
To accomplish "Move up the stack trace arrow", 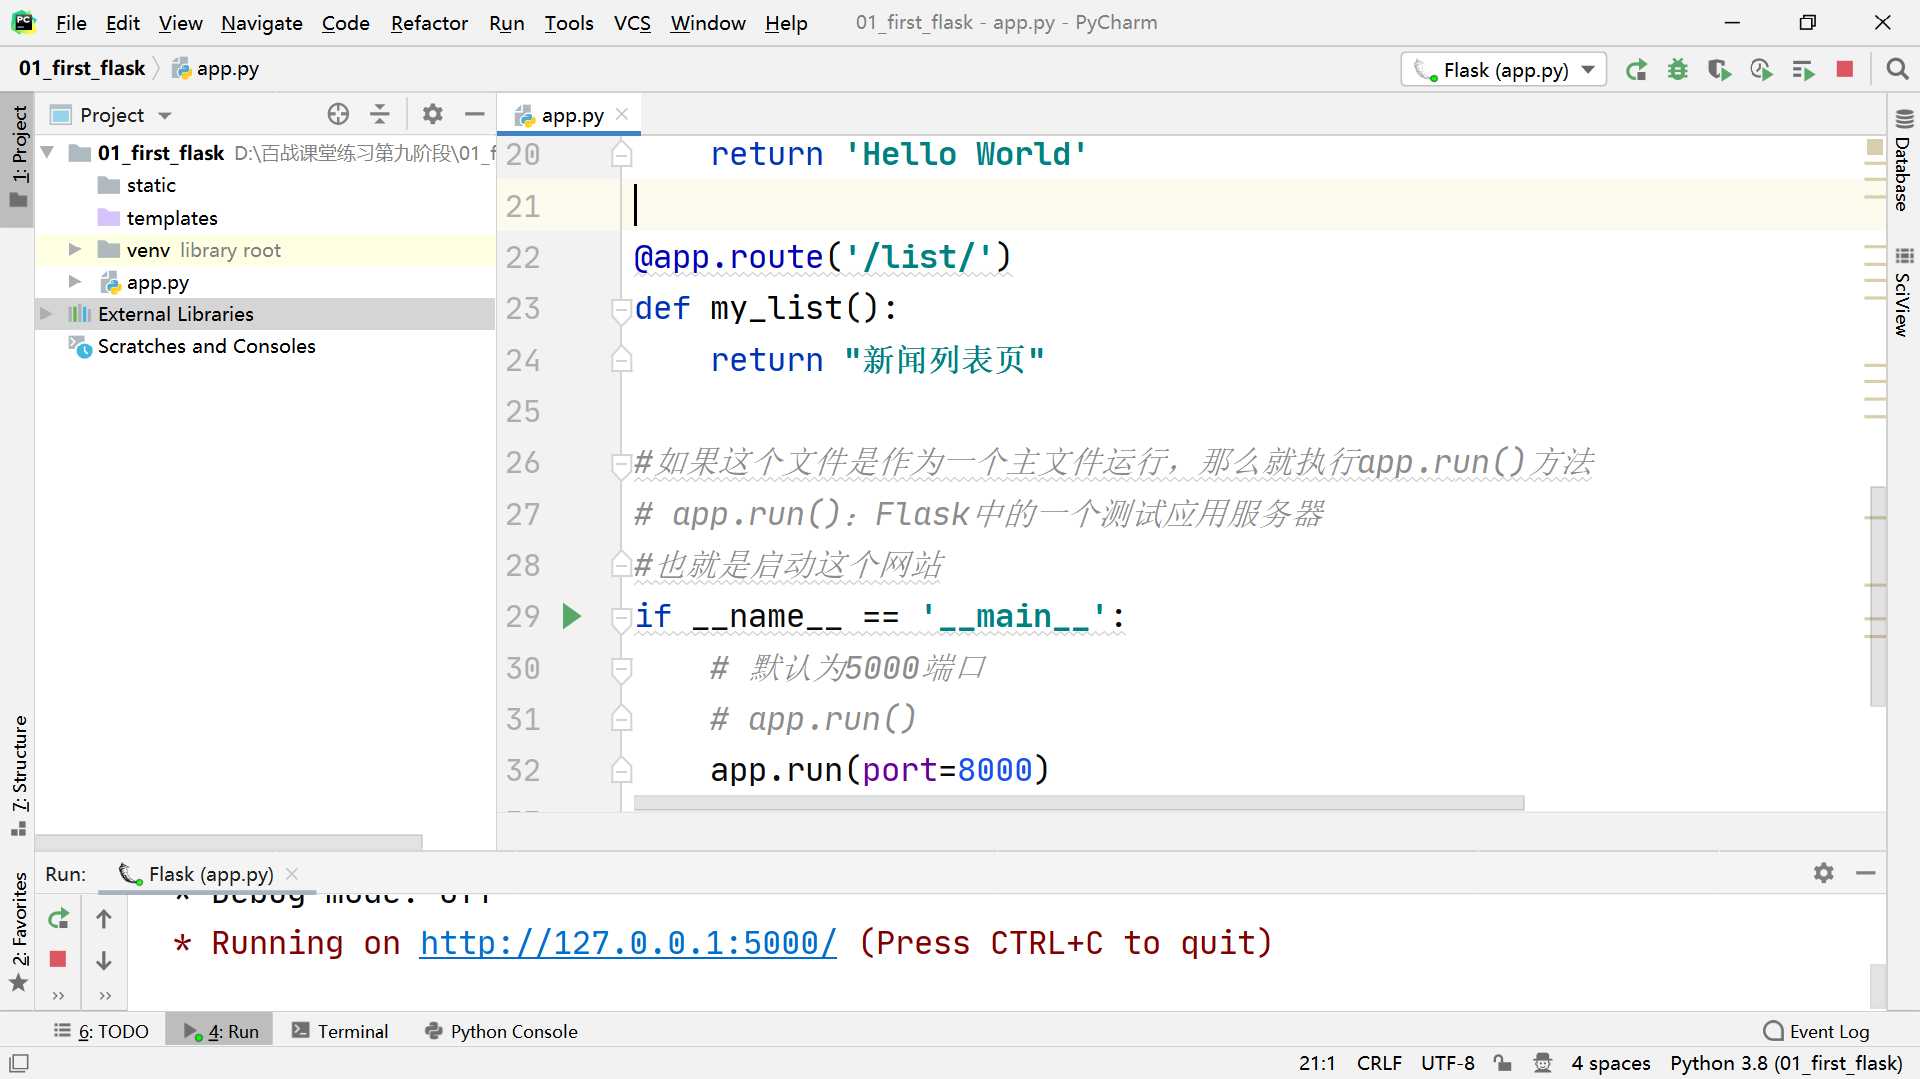I will 104,918.
